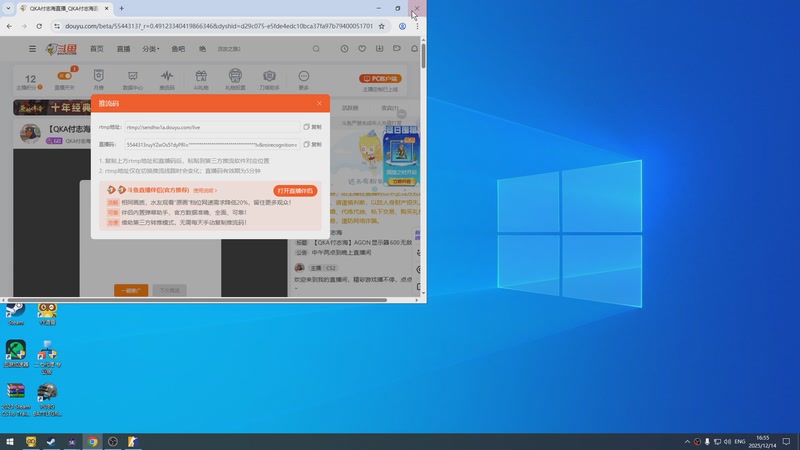800x450 pixels.
Task: Click the Douyu logo
Action: pos(61,49)
